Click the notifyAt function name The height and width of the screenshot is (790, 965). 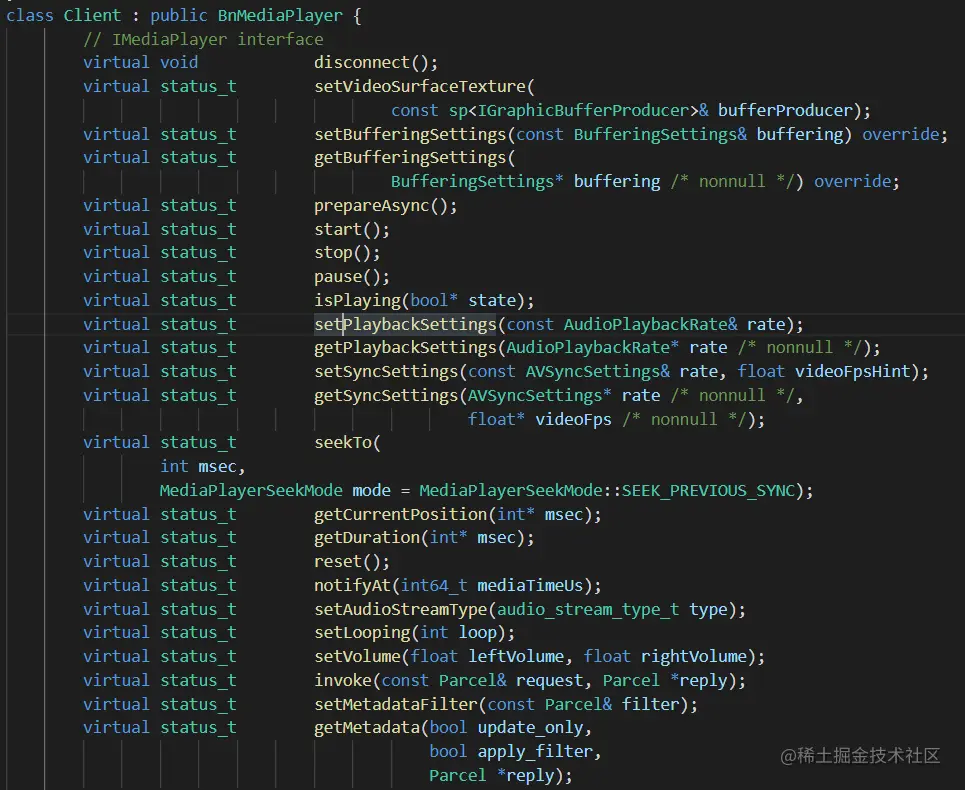tap(352, 586)
